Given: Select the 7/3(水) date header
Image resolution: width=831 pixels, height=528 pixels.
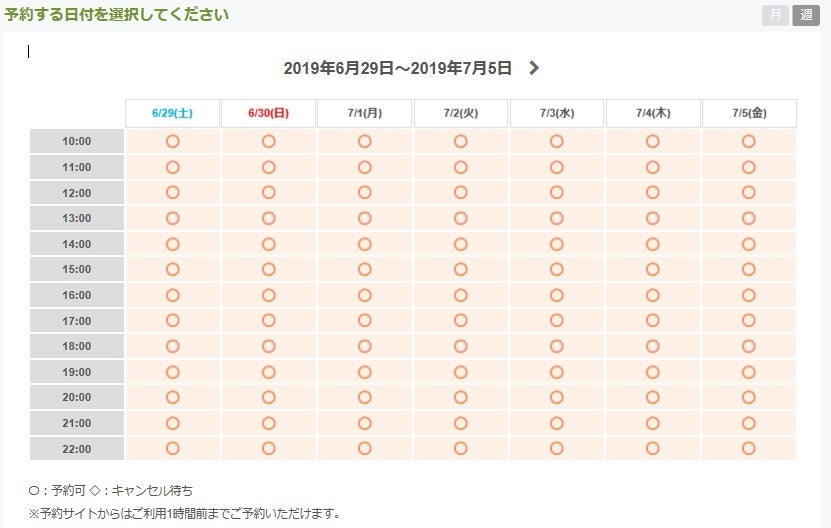Looking at the screenshot, I should tap(556, 113).
